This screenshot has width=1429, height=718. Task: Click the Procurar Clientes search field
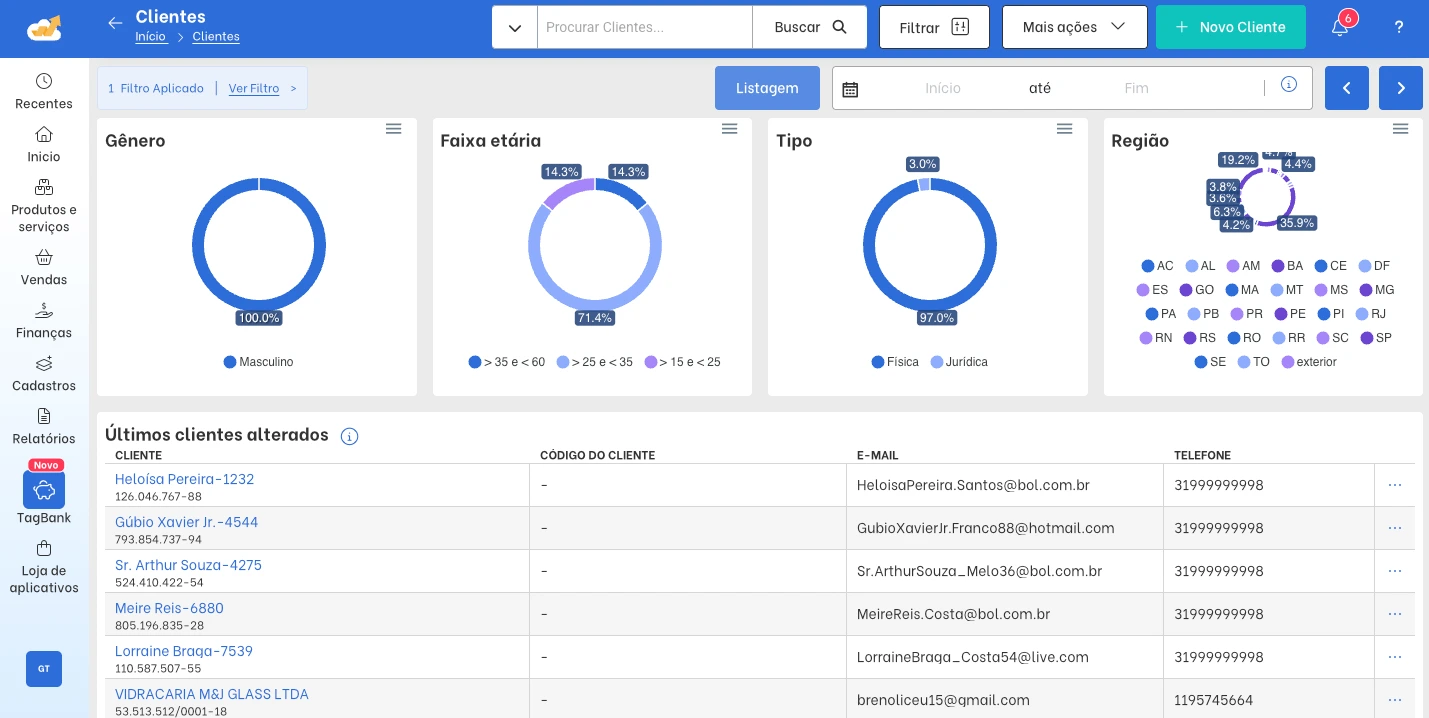(645, 28)
